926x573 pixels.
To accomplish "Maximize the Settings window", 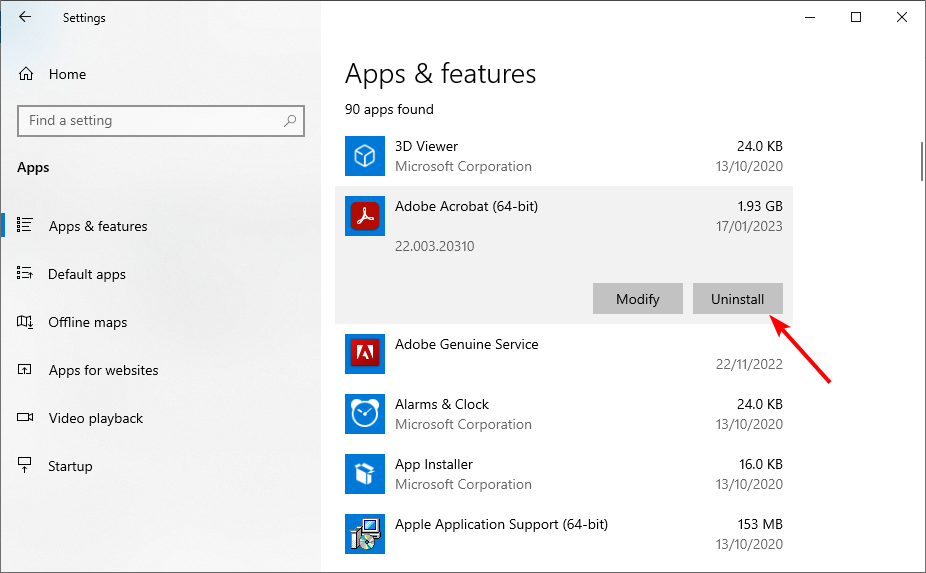I will pyautogui.click(x=856, y=17).
